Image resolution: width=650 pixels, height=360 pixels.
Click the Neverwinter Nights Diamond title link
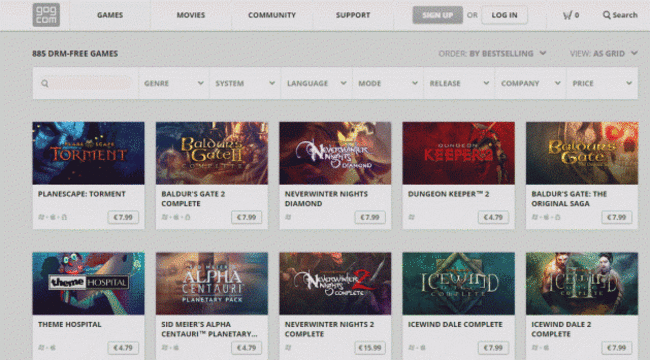click(326, 199)
